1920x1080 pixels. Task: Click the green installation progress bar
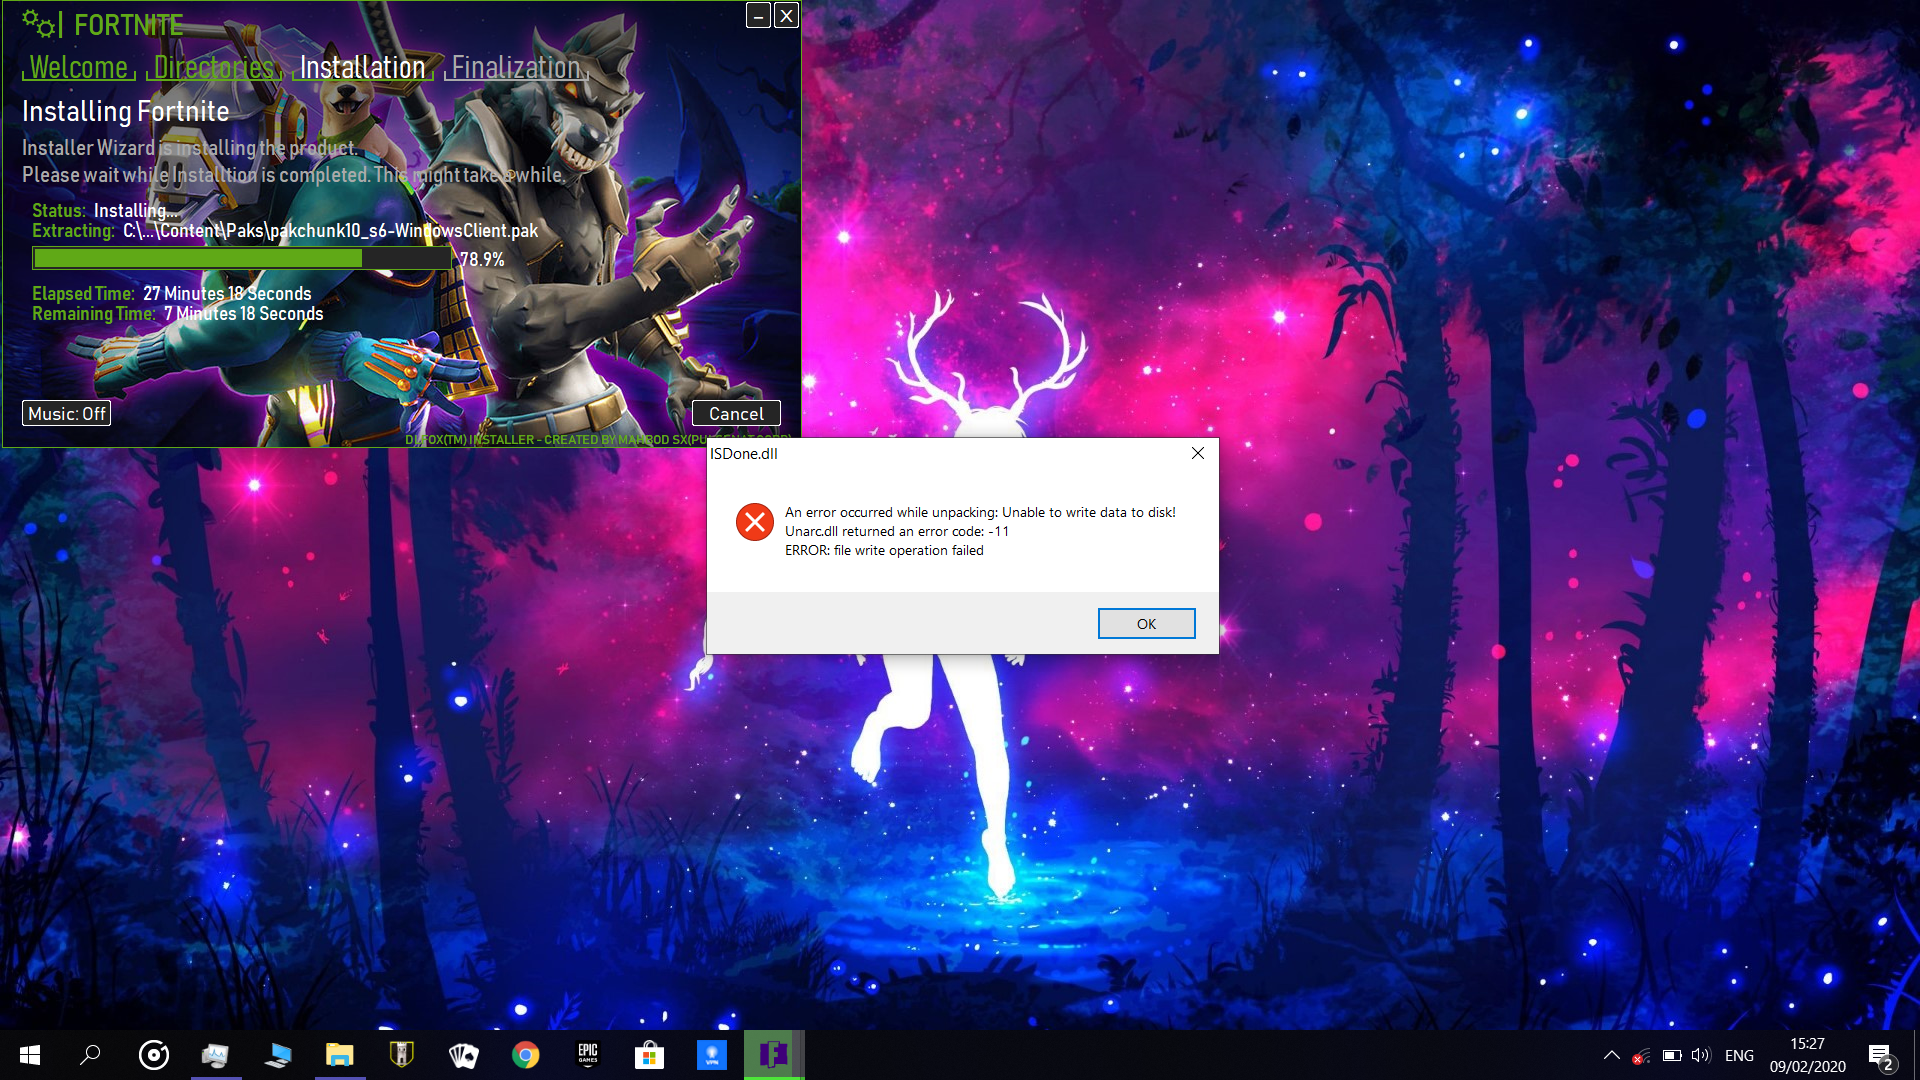coord(240,259)
